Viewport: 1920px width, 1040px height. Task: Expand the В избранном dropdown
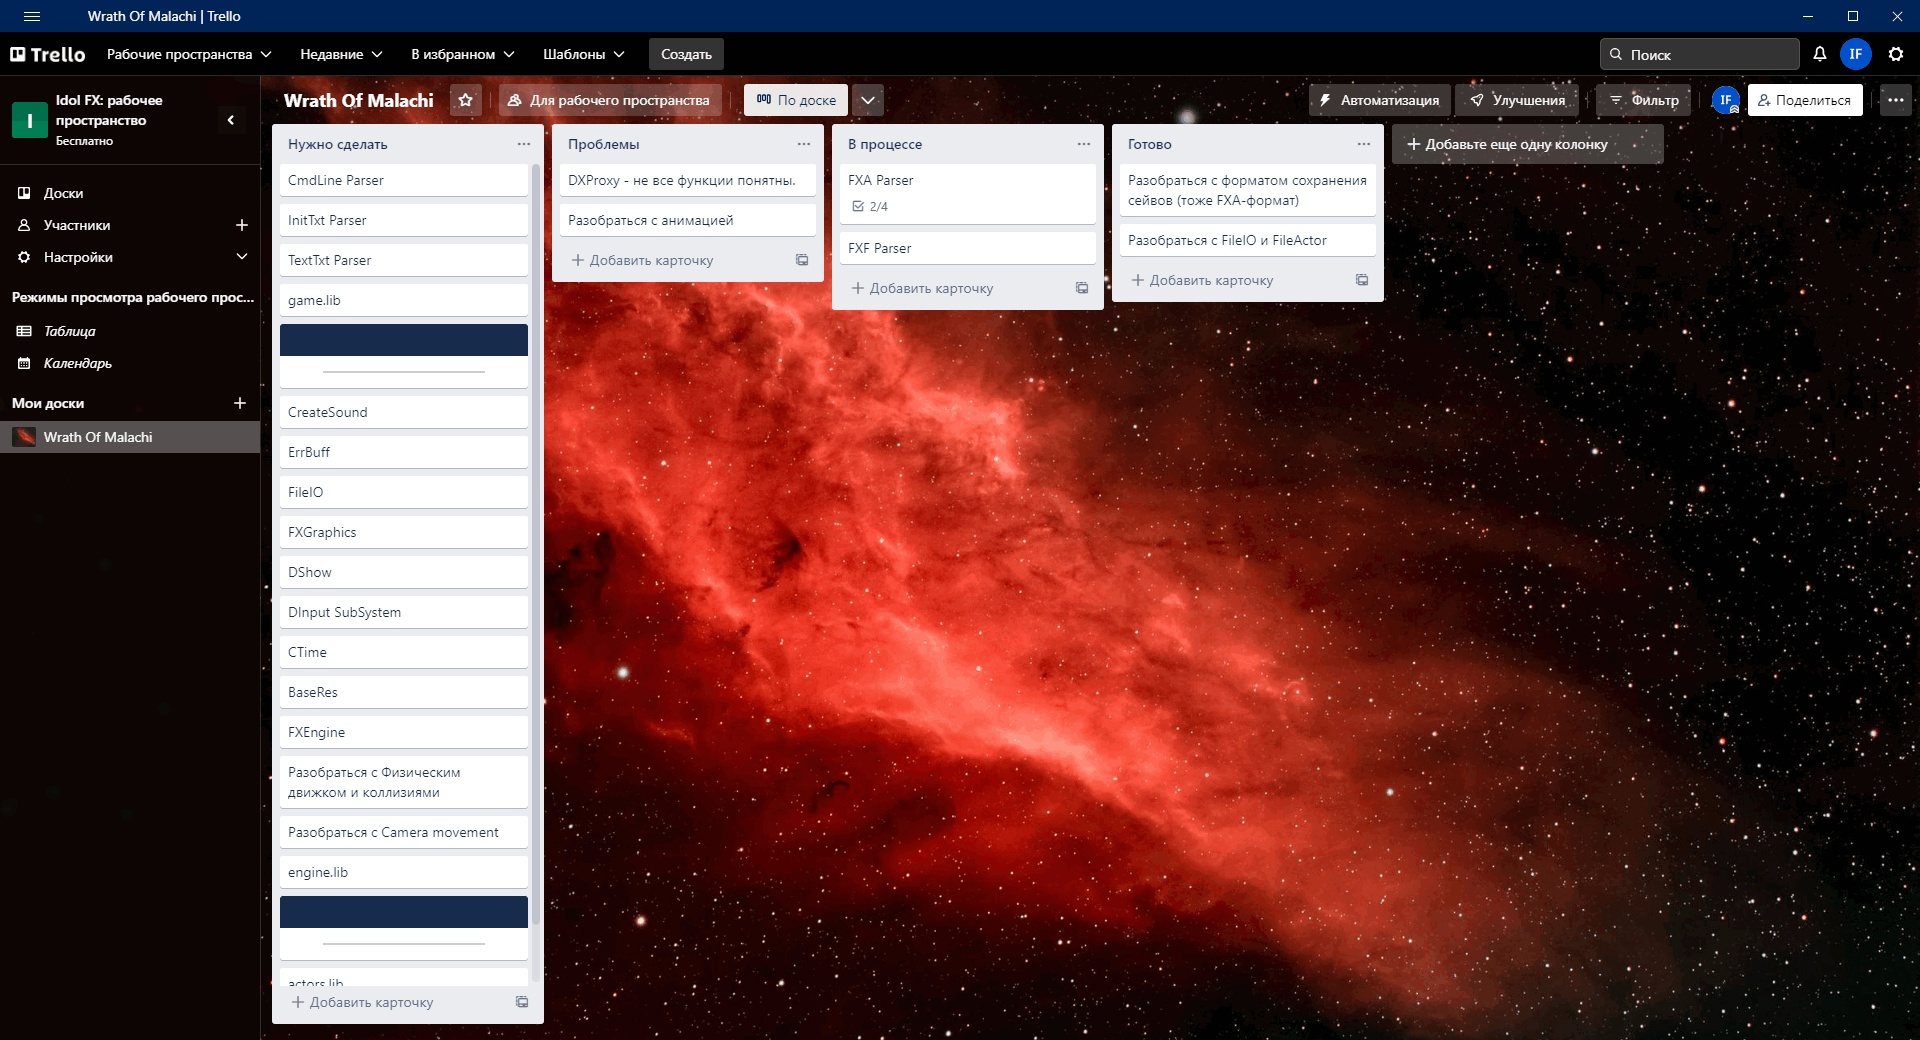(x=463, y=54)
